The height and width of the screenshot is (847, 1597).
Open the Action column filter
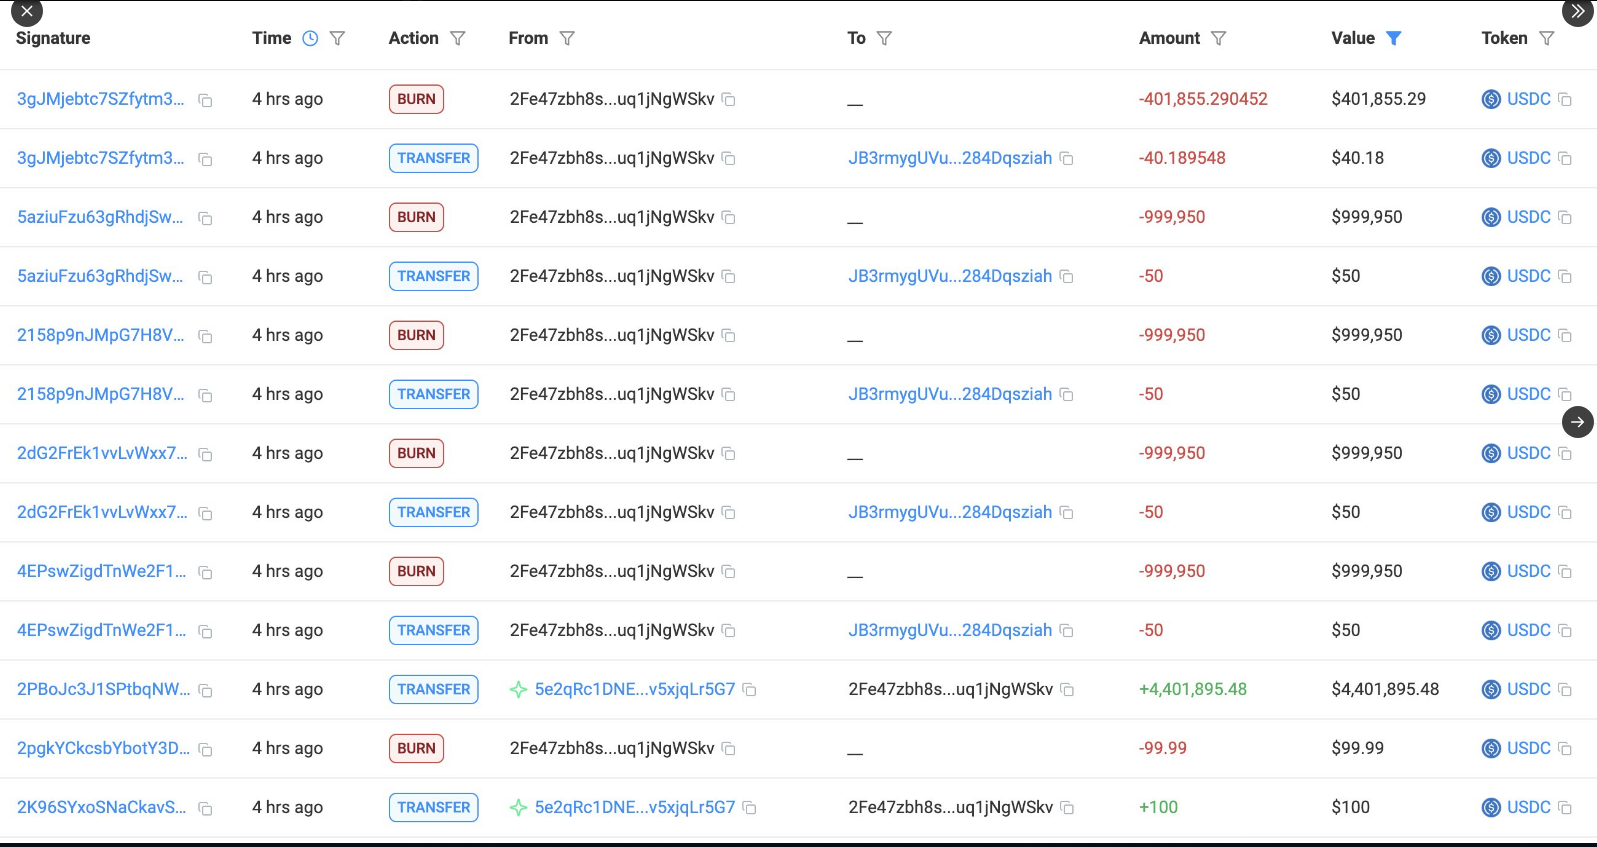(458, 38)
